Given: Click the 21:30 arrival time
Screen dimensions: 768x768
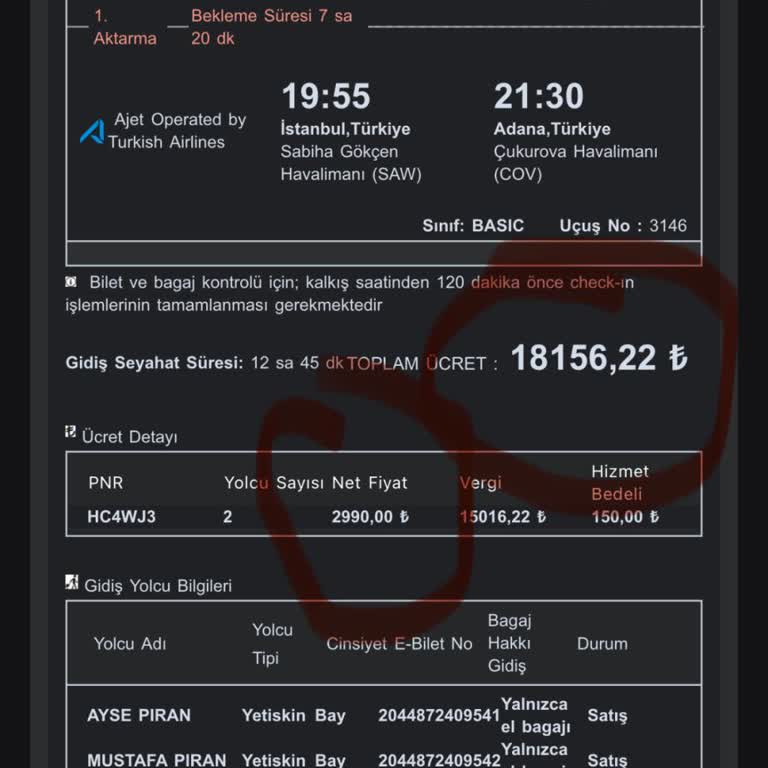Looking at the screenshot, I should pyautogui.click(x=538, y=96).
